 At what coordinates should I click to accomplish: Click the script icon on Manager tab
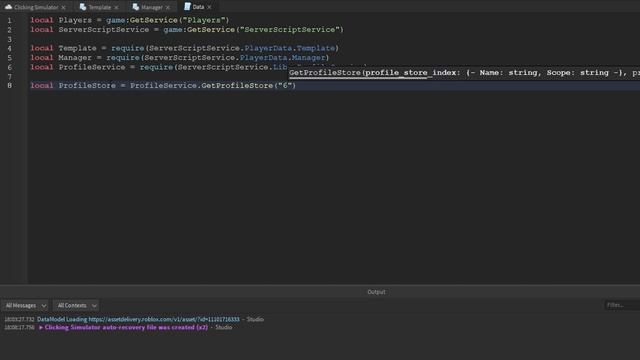pos(136,7)
